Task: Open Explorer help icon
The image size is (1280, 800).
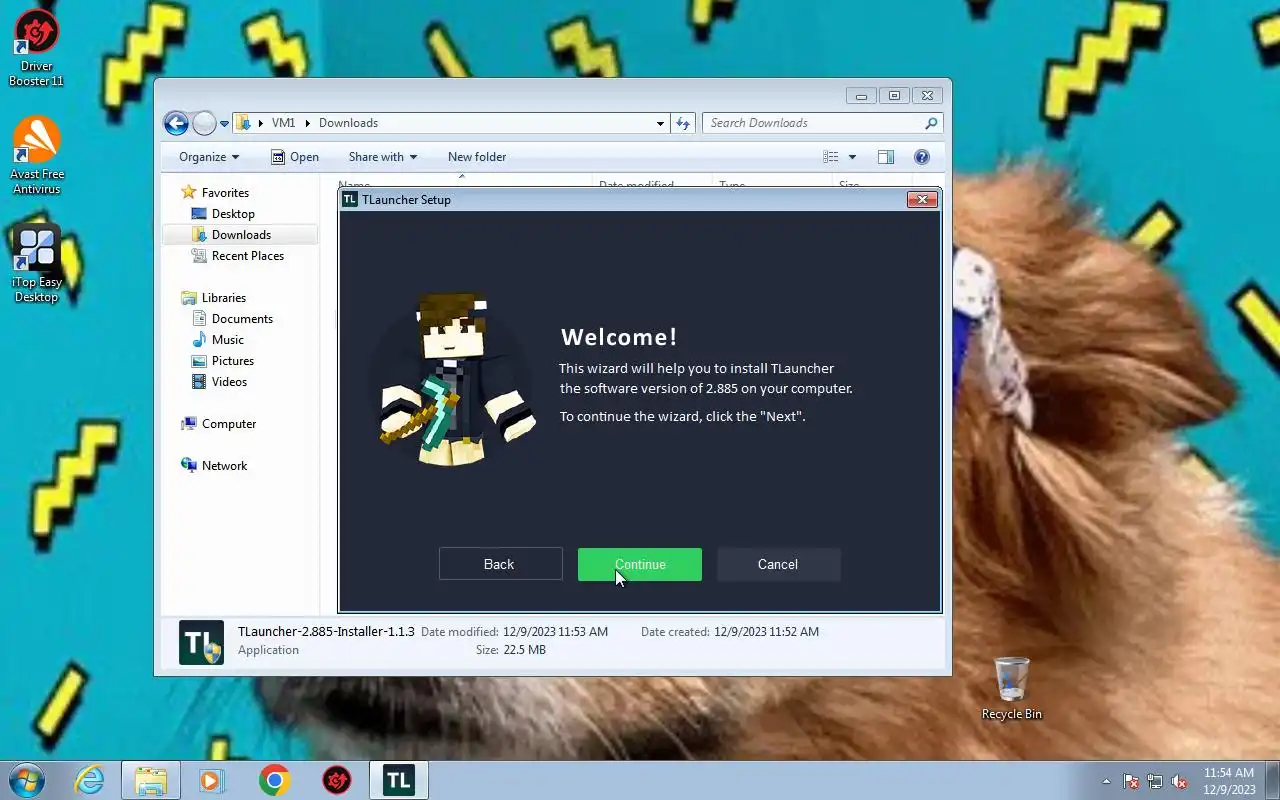Action: pos(922,157)
